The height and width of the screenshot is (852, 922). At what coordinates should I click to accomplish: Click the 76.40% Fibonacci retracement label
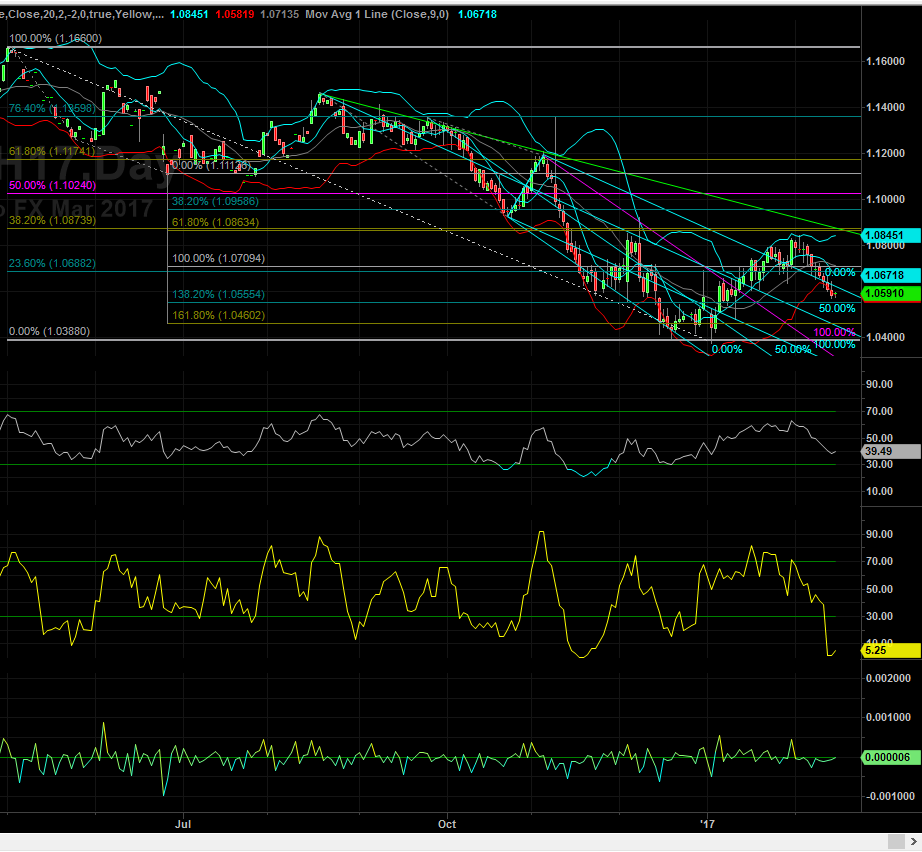point(52,108)
